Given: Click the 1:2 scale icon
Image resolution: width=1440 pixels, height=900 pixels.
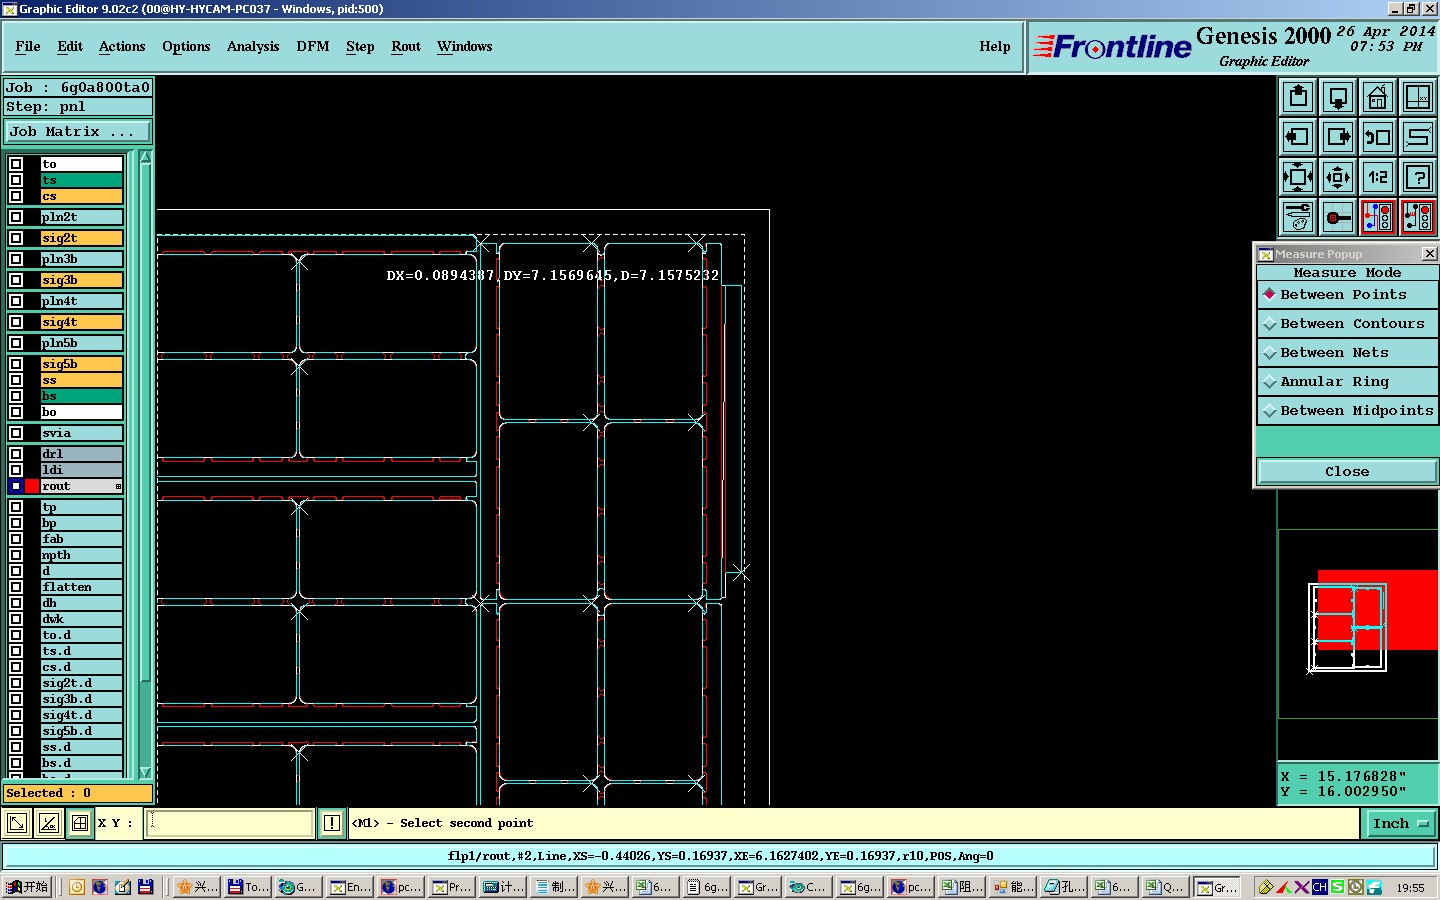Looking at the screenshot, I should 1378,177.
